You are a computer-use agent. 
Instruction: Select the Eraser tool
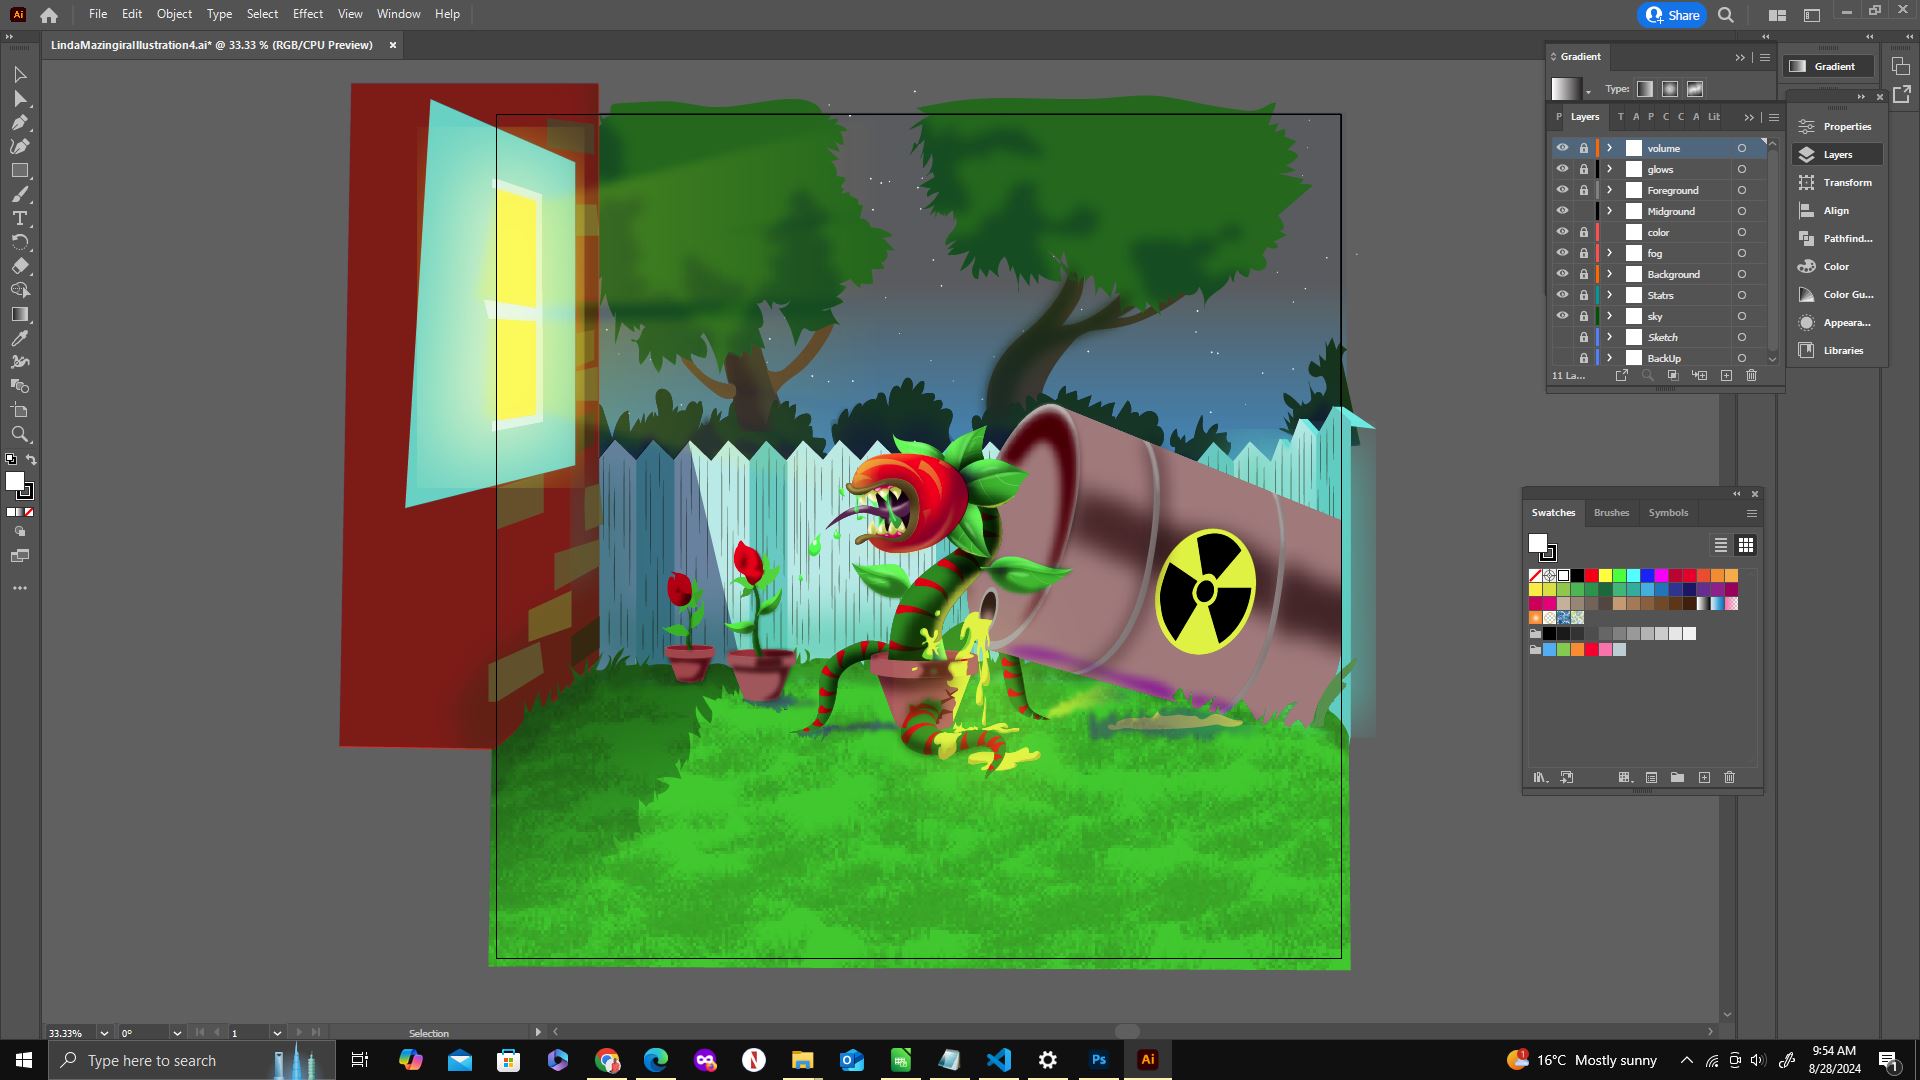point(19,267)
